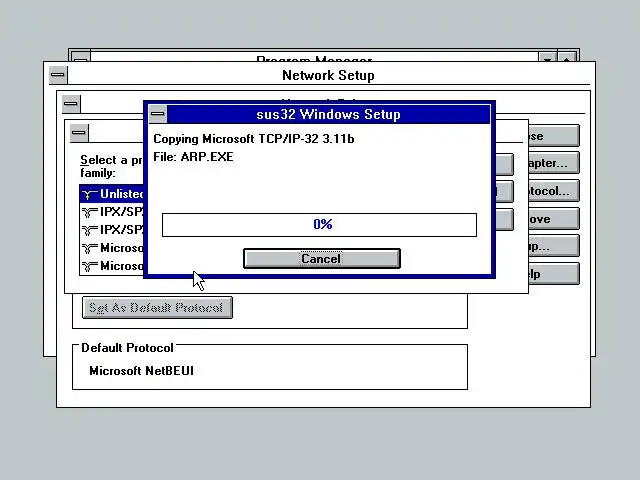
Task: Click the File: ARP.EXE status text
Action: pos(193,157)
